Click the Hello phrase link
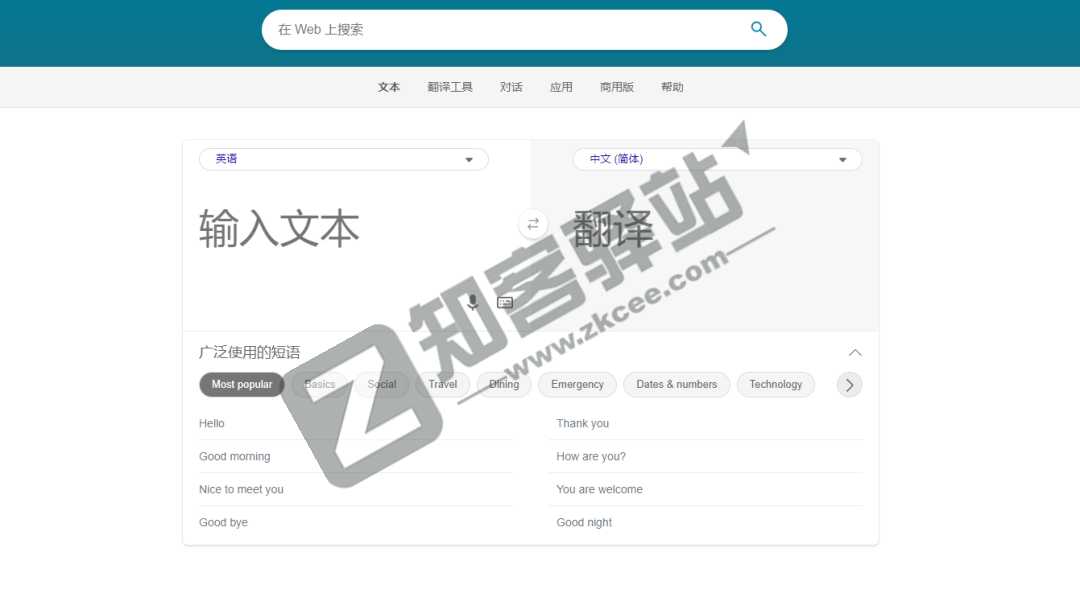This screenshot has width=1080, height=614. (x=211, y=423)
